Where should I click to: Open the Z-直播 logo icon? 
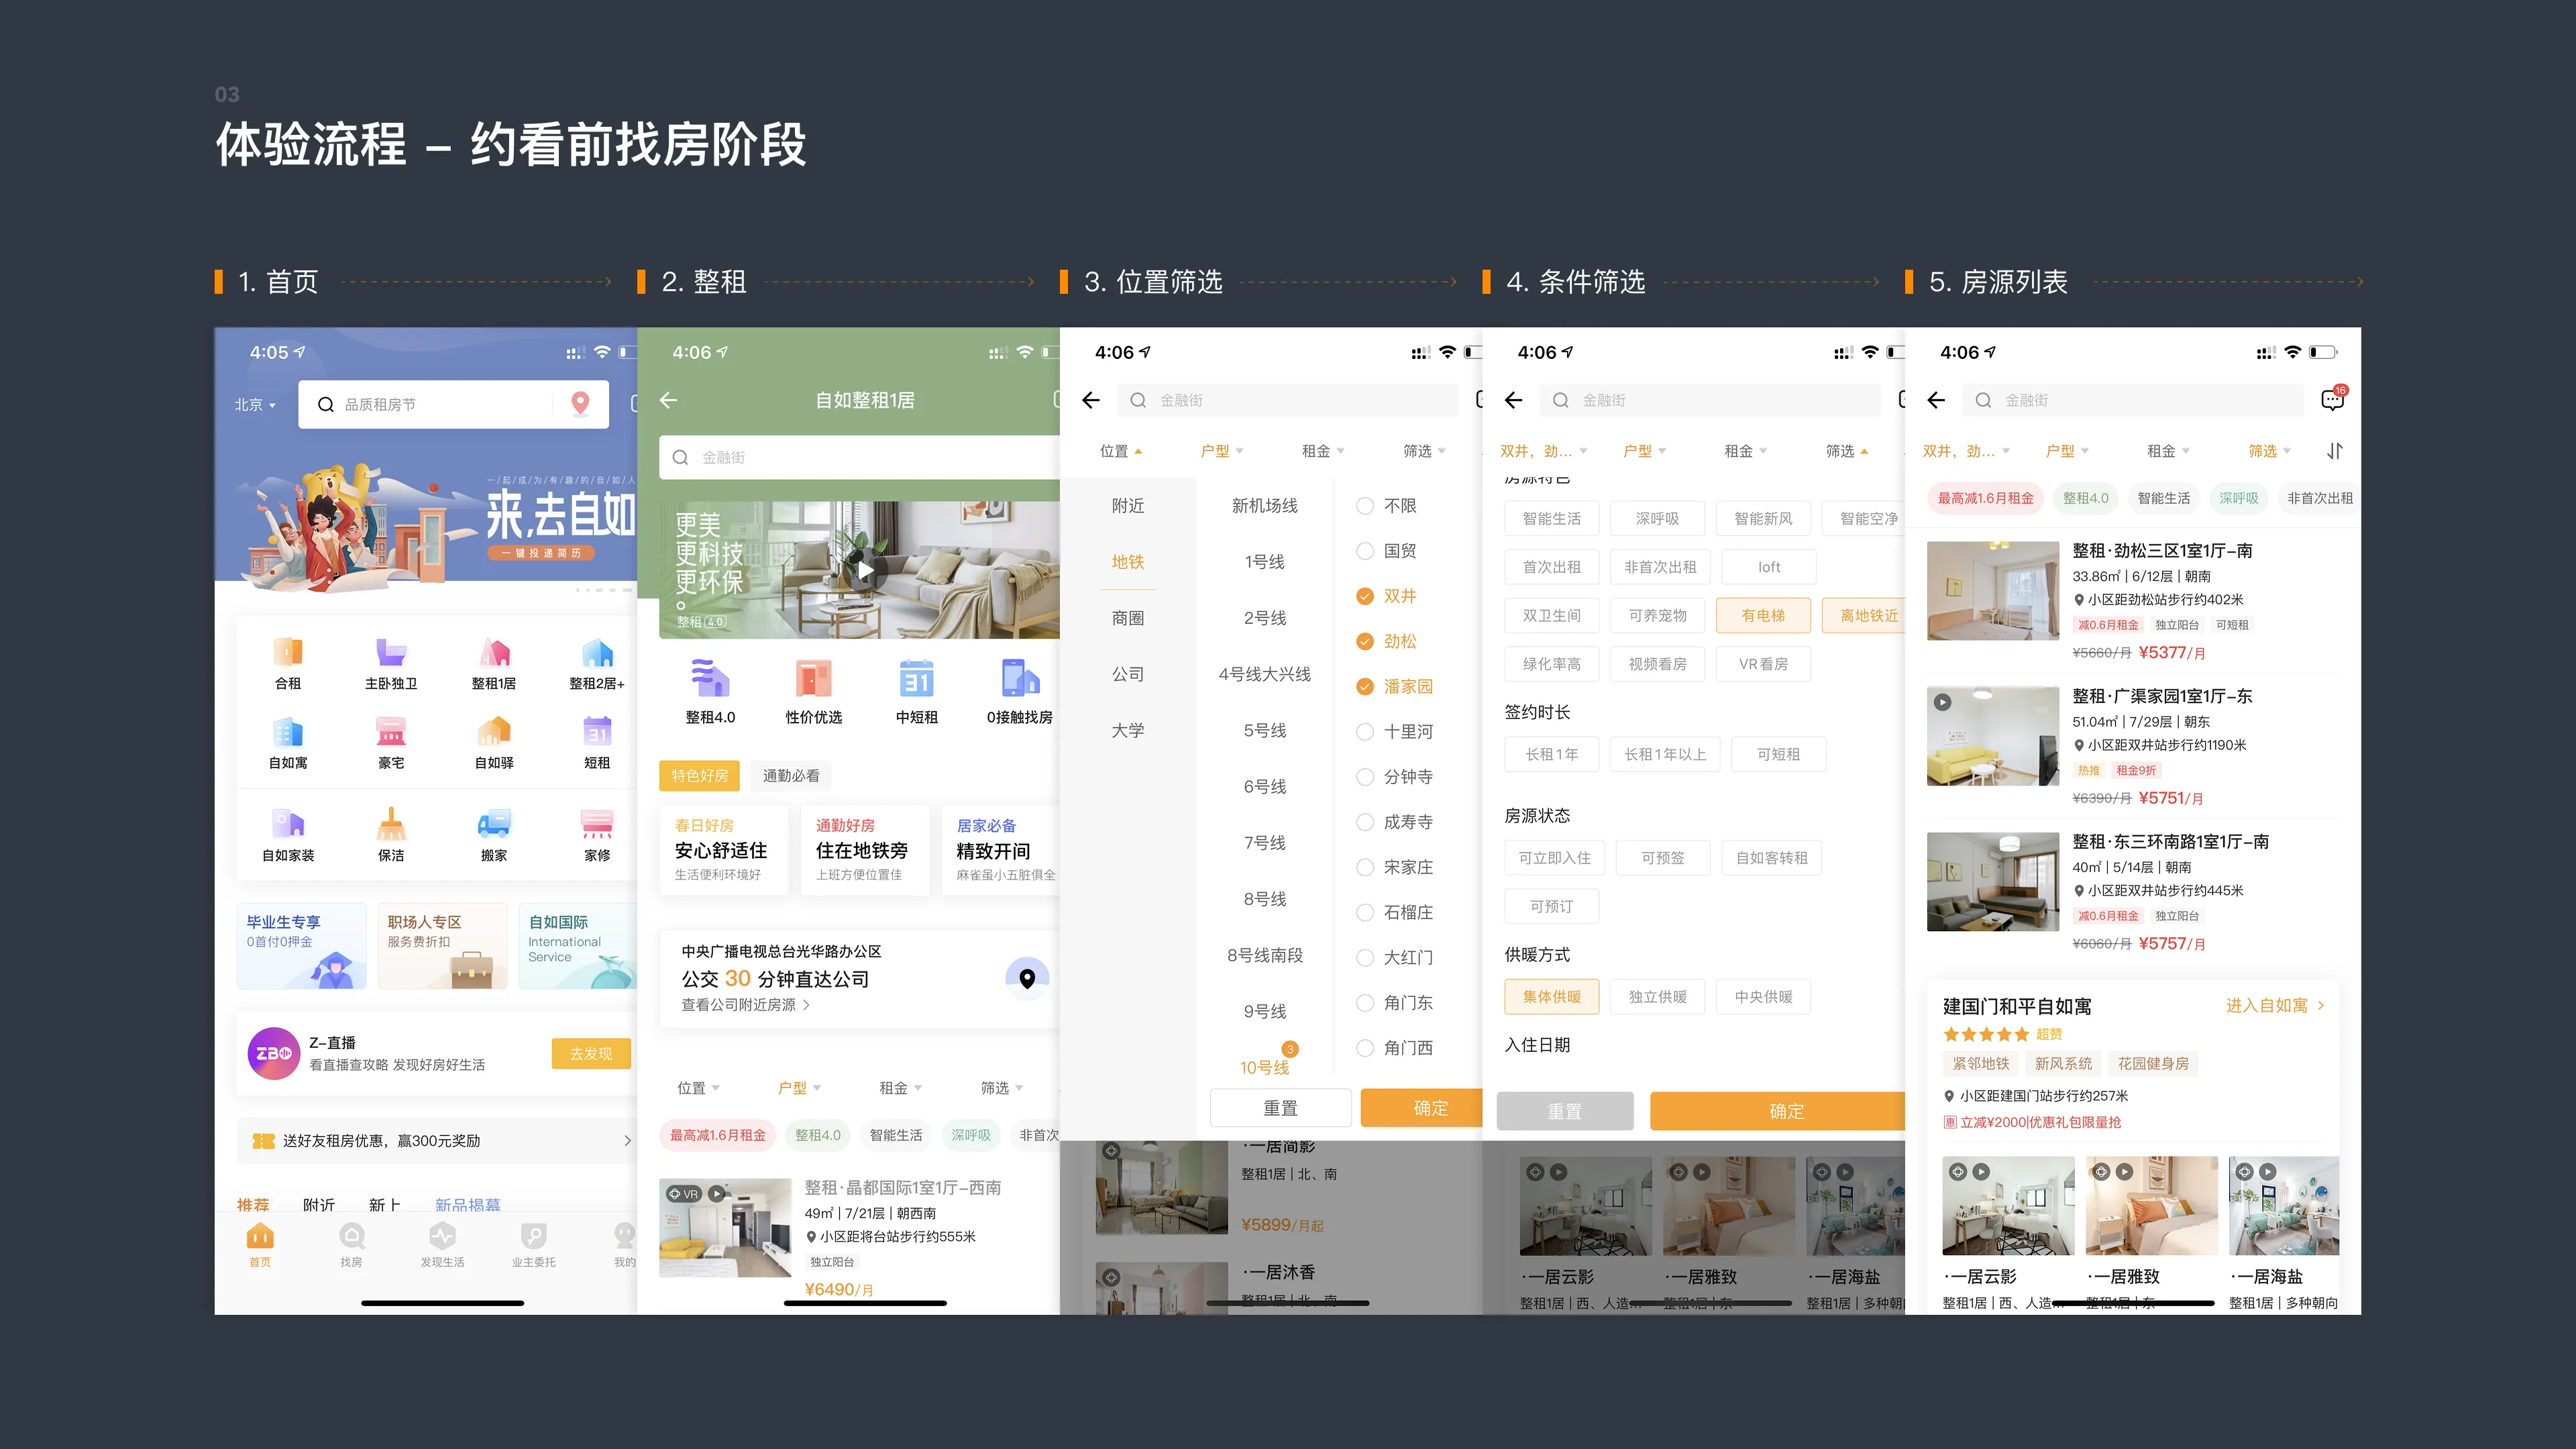coord(274,1053)
